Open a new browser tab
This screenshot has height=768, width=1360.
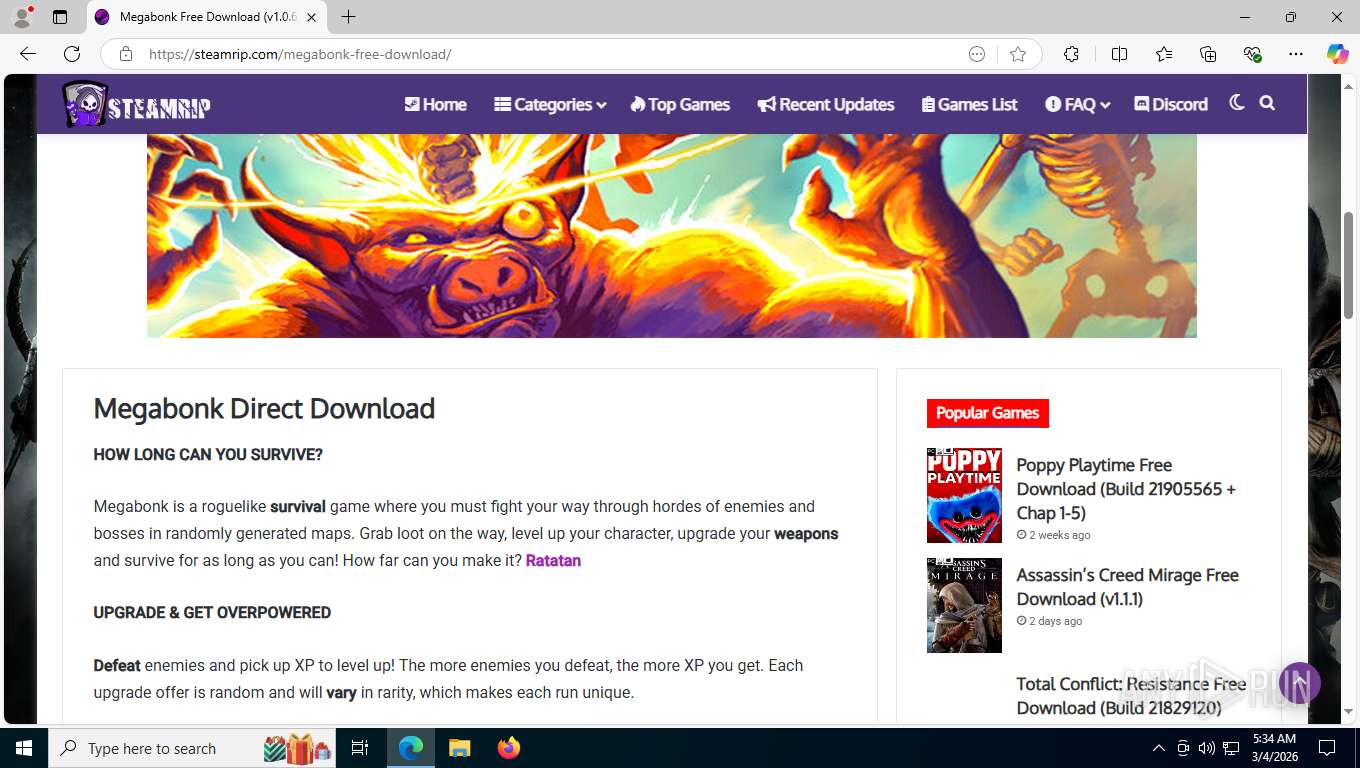click(348, 17)
